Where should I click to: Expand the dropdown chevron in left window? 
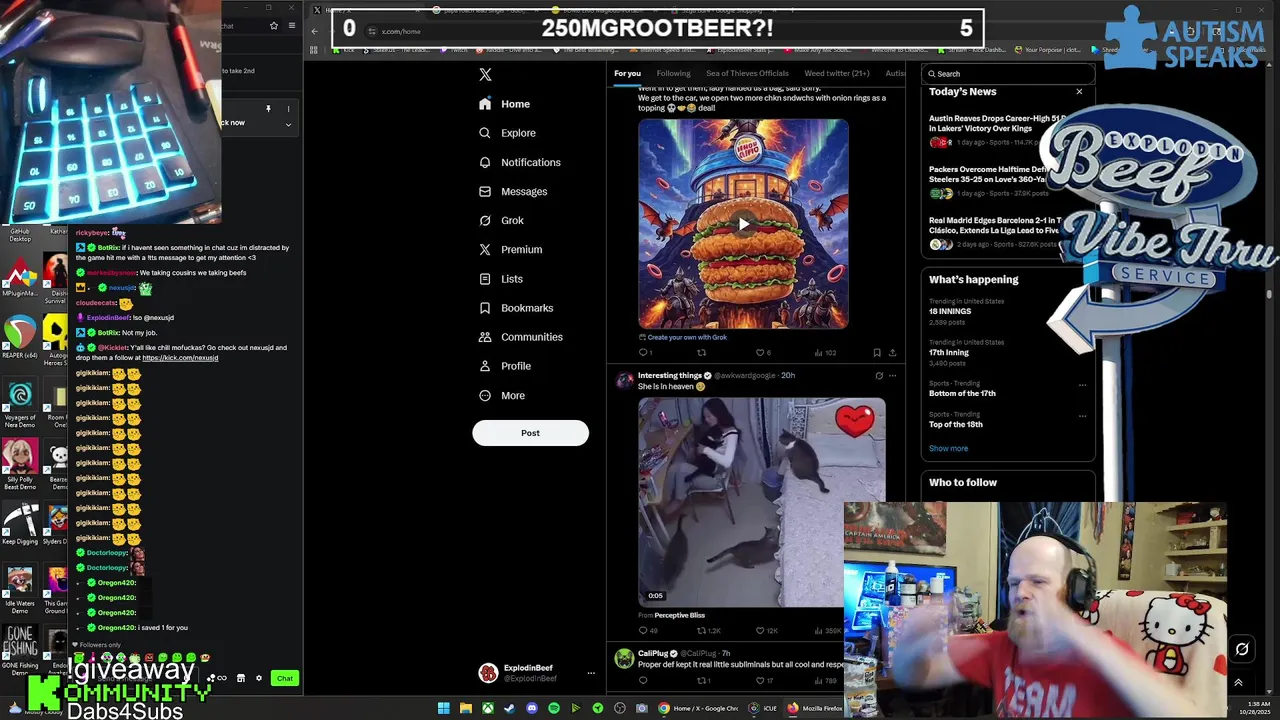point(288,125)
